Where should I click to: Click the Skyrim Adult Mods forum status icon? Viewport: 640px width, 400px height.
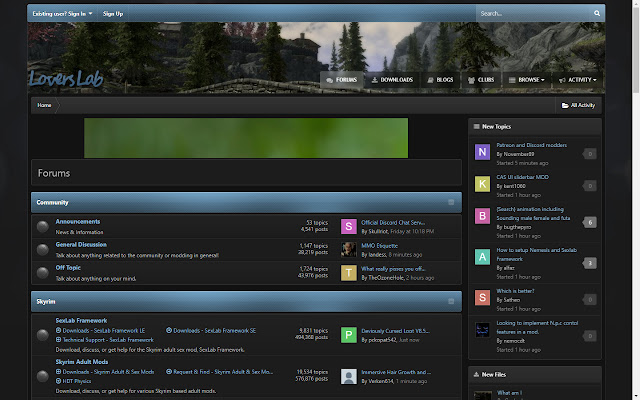tap(43, 376)
